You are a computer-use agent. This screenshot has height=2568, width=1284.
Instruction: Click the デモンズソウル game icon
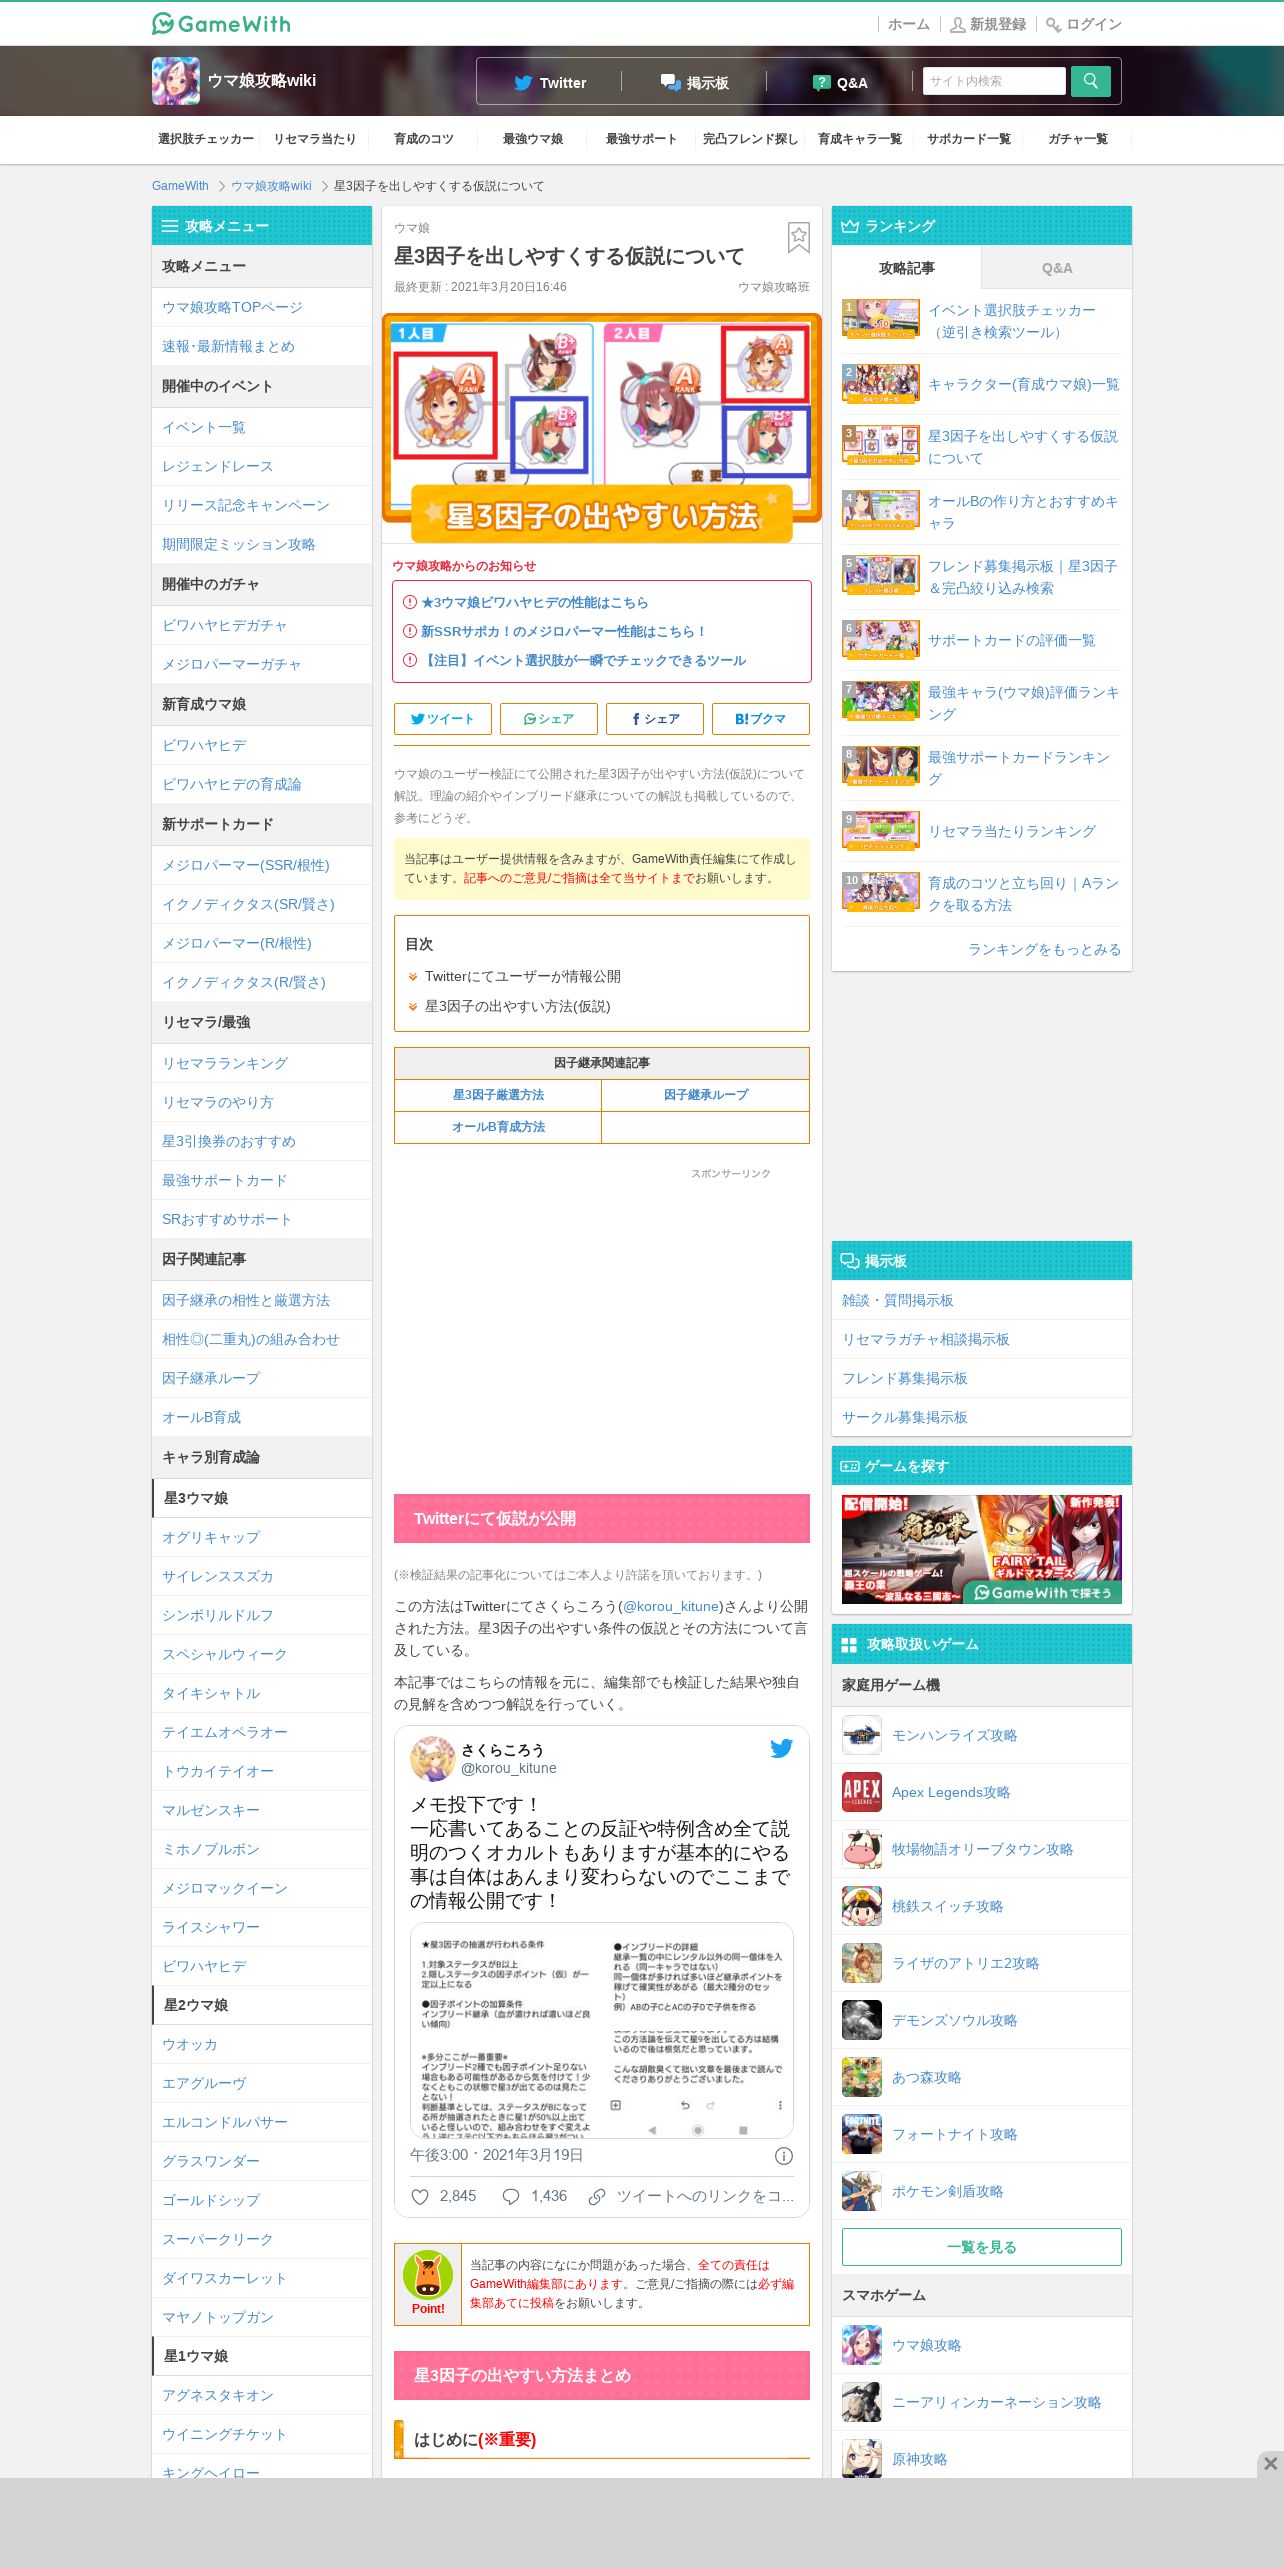coord(862,2021)
